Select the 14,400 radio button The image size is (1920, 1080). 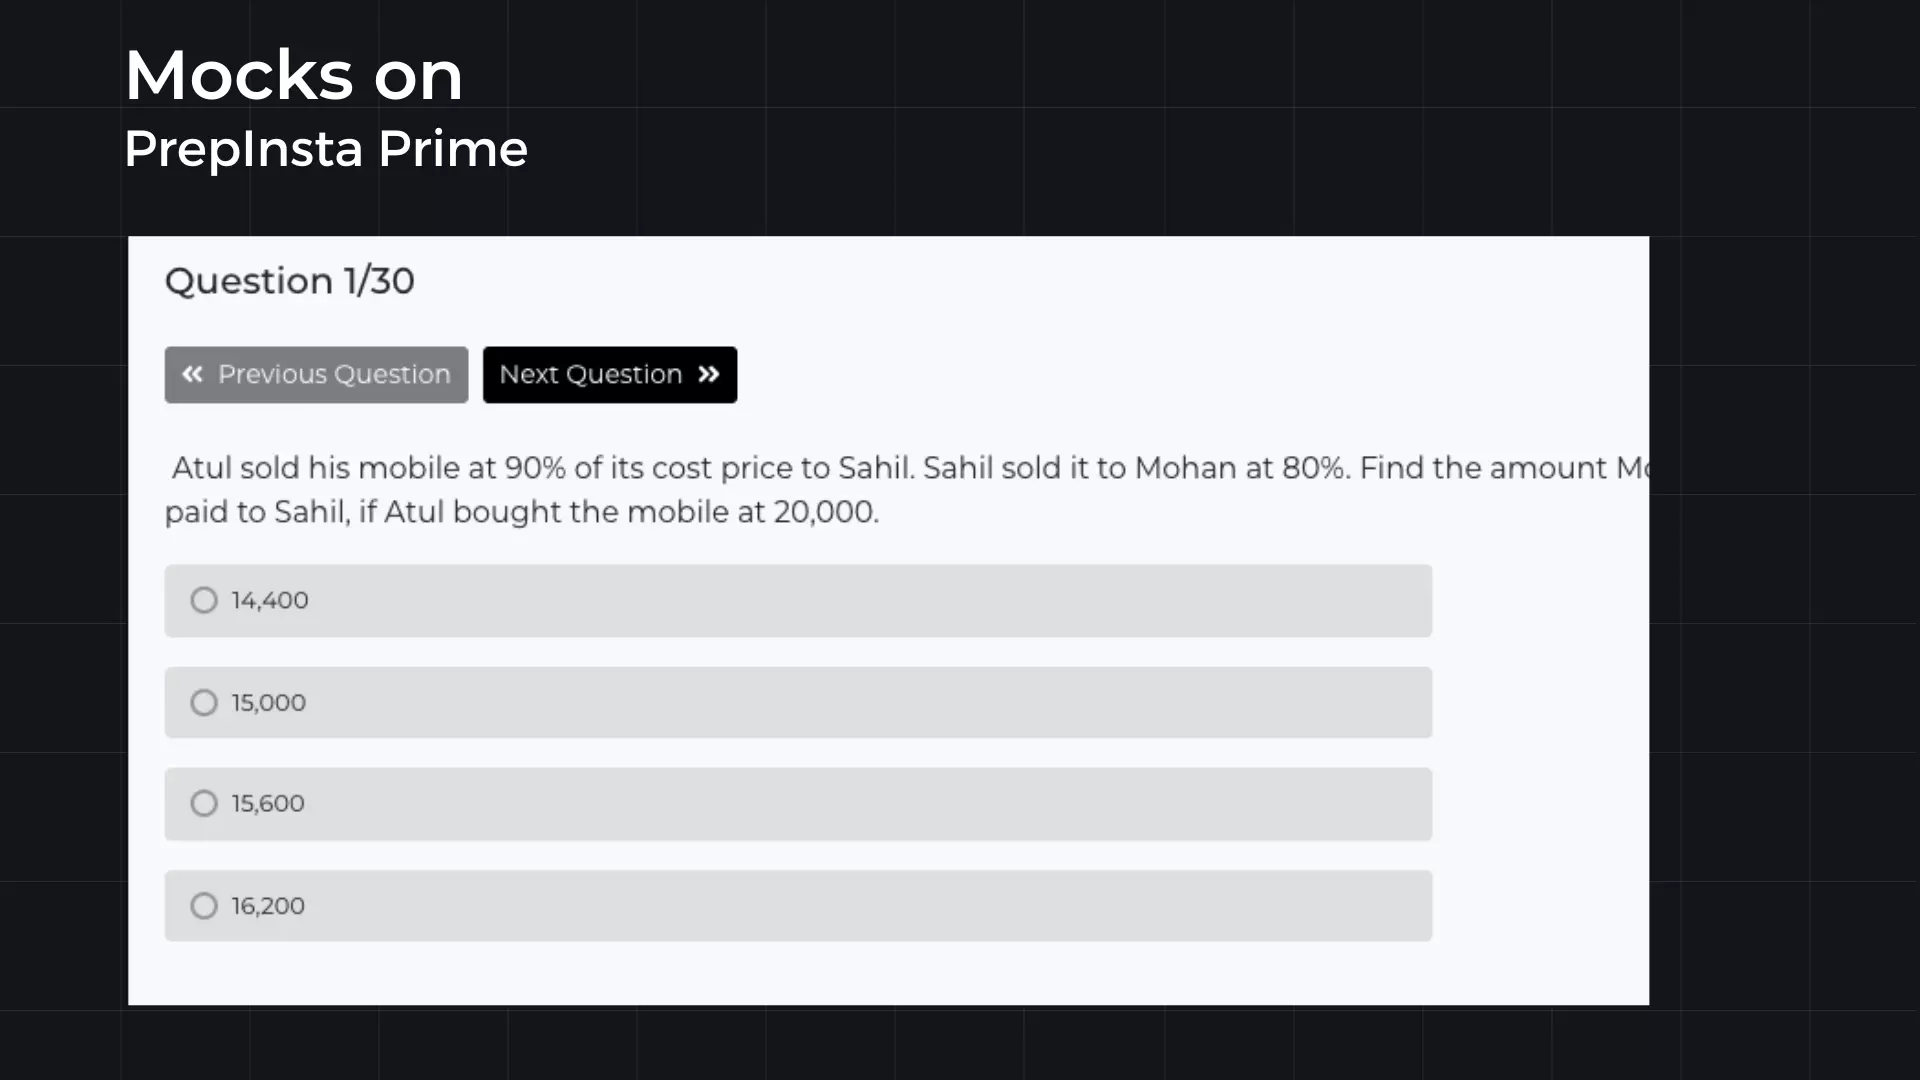click(204, 600)
